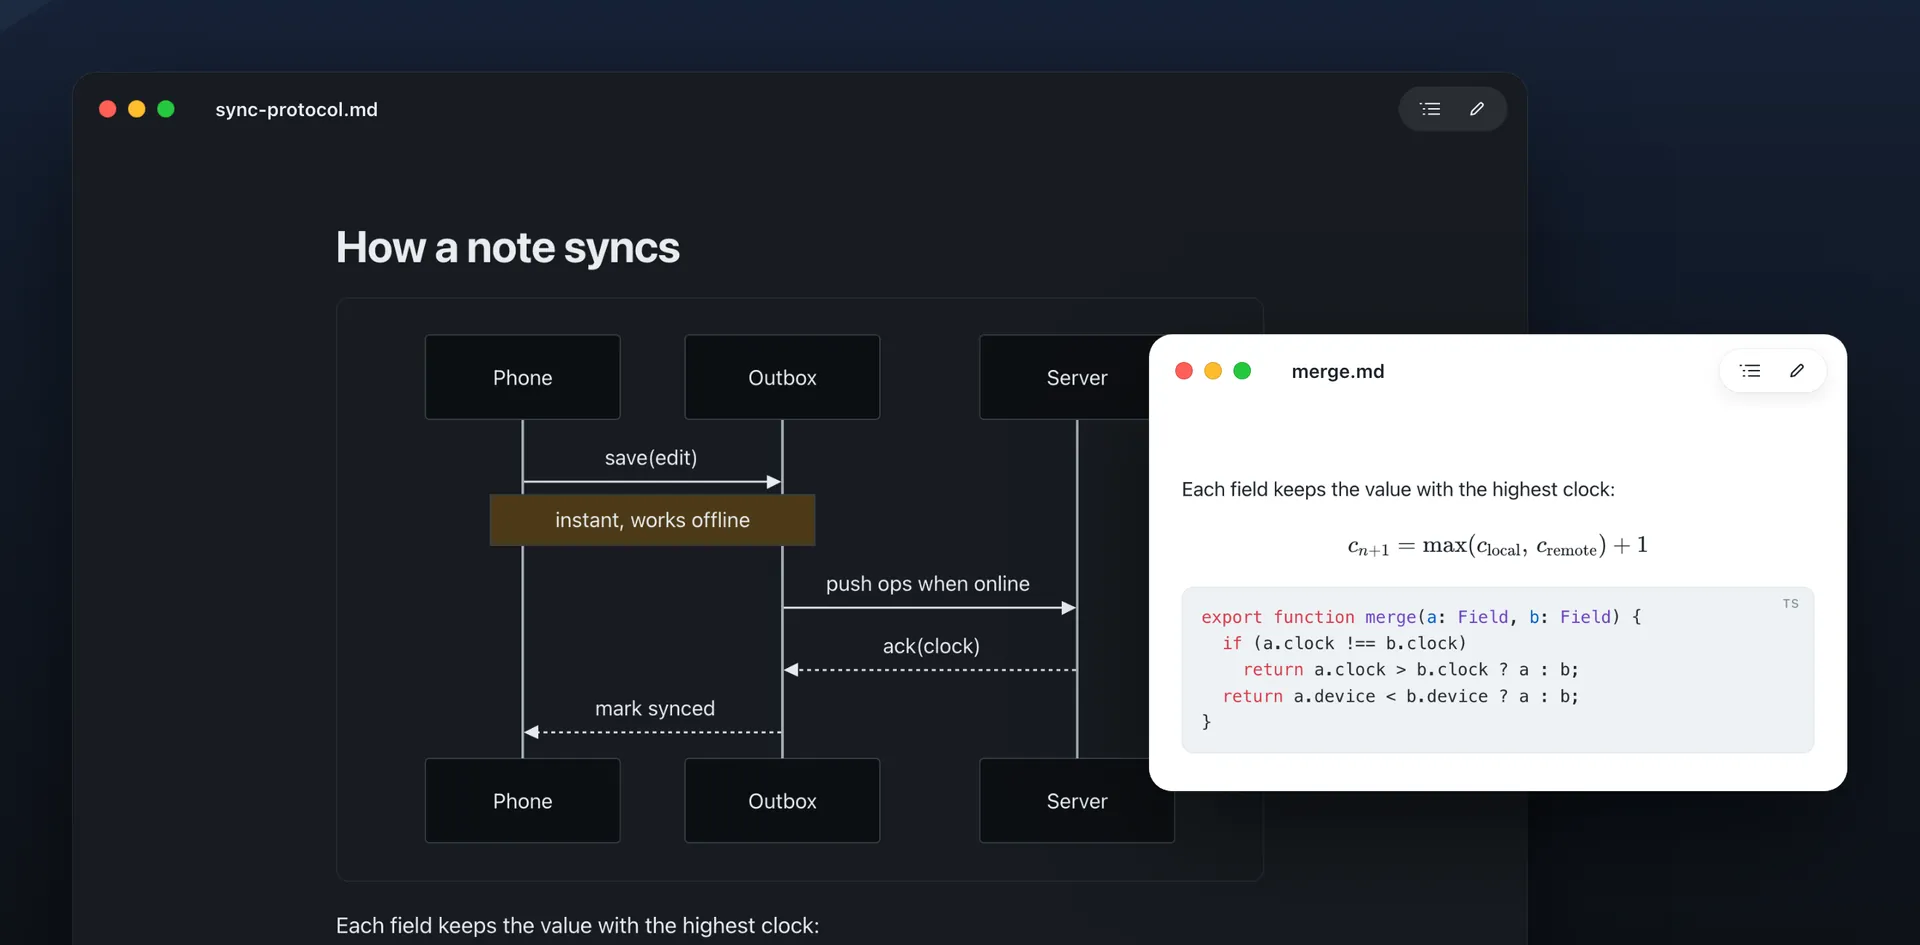Click the merge.md window title
Screen dimensions: 1920x945
(x=1338, y=371)
